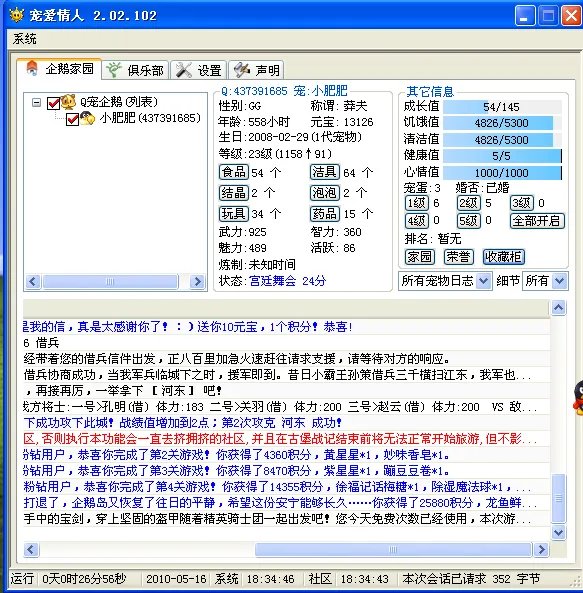
Task: Click log horizontal scroll left arrow
Action: pyautogui.click(x=31, y=550)
